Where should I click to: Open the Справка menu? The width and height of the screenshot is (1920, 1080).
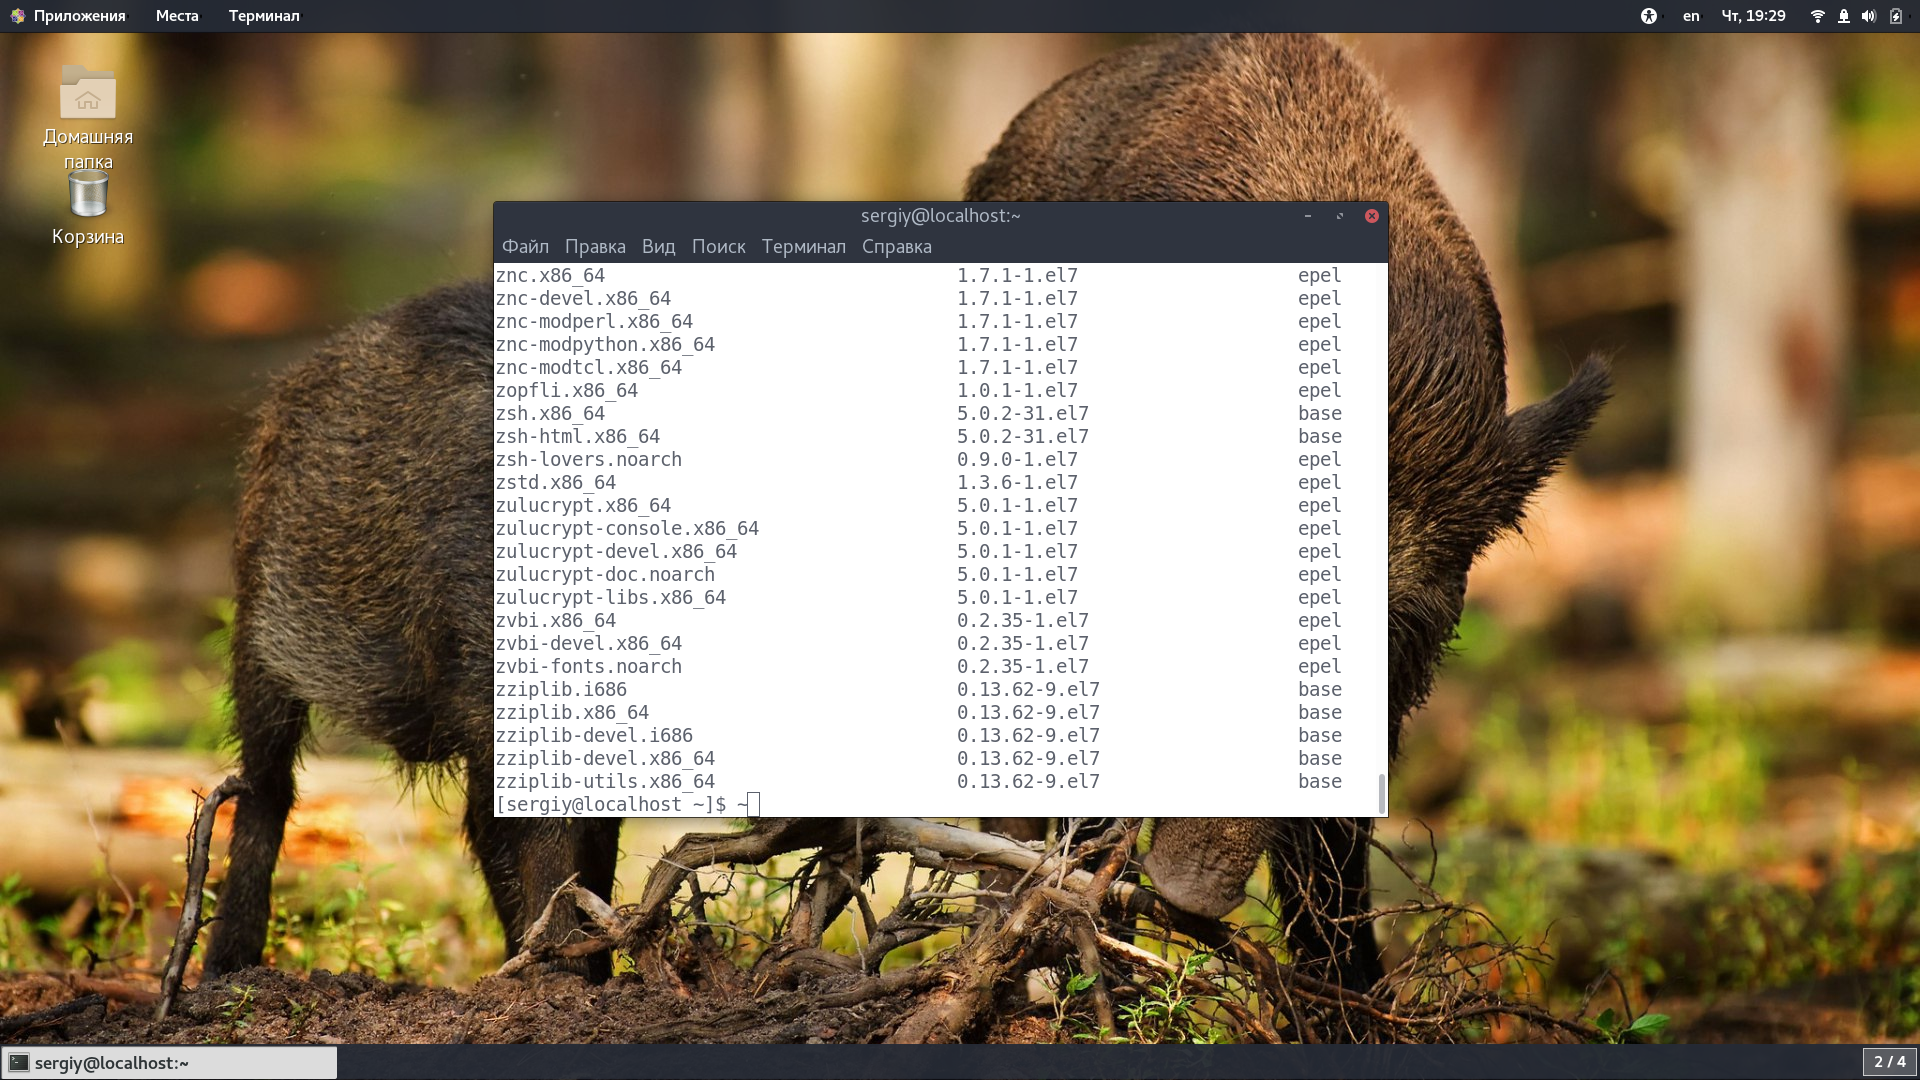click(896, 246)
